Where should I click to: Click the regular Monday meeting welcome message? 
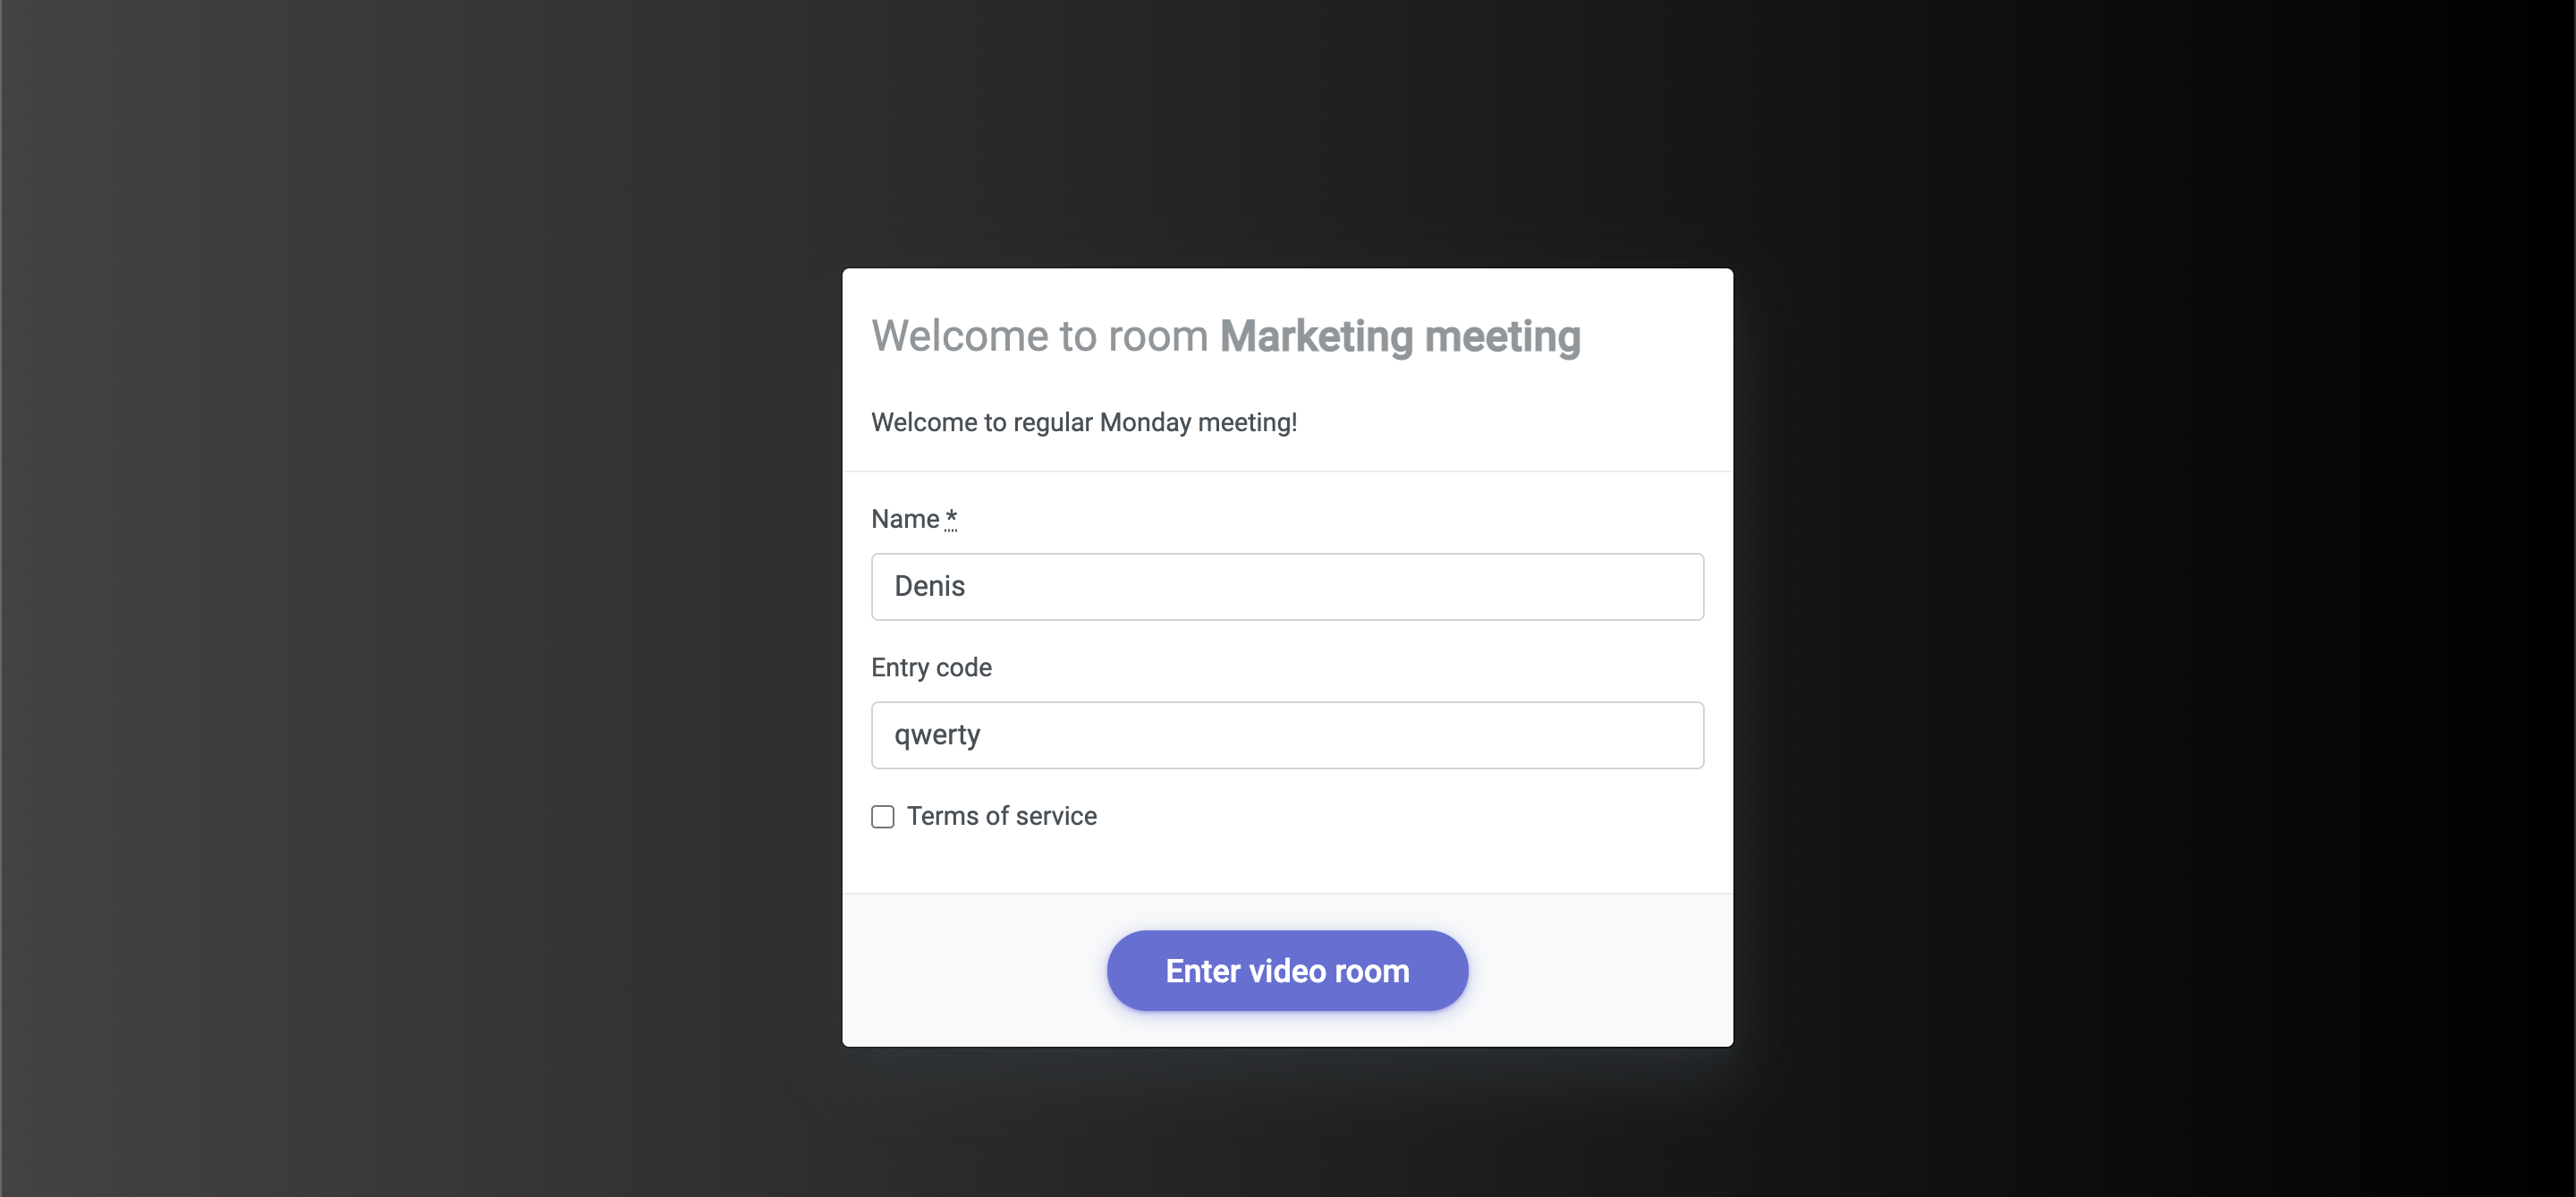(1084, 423)
